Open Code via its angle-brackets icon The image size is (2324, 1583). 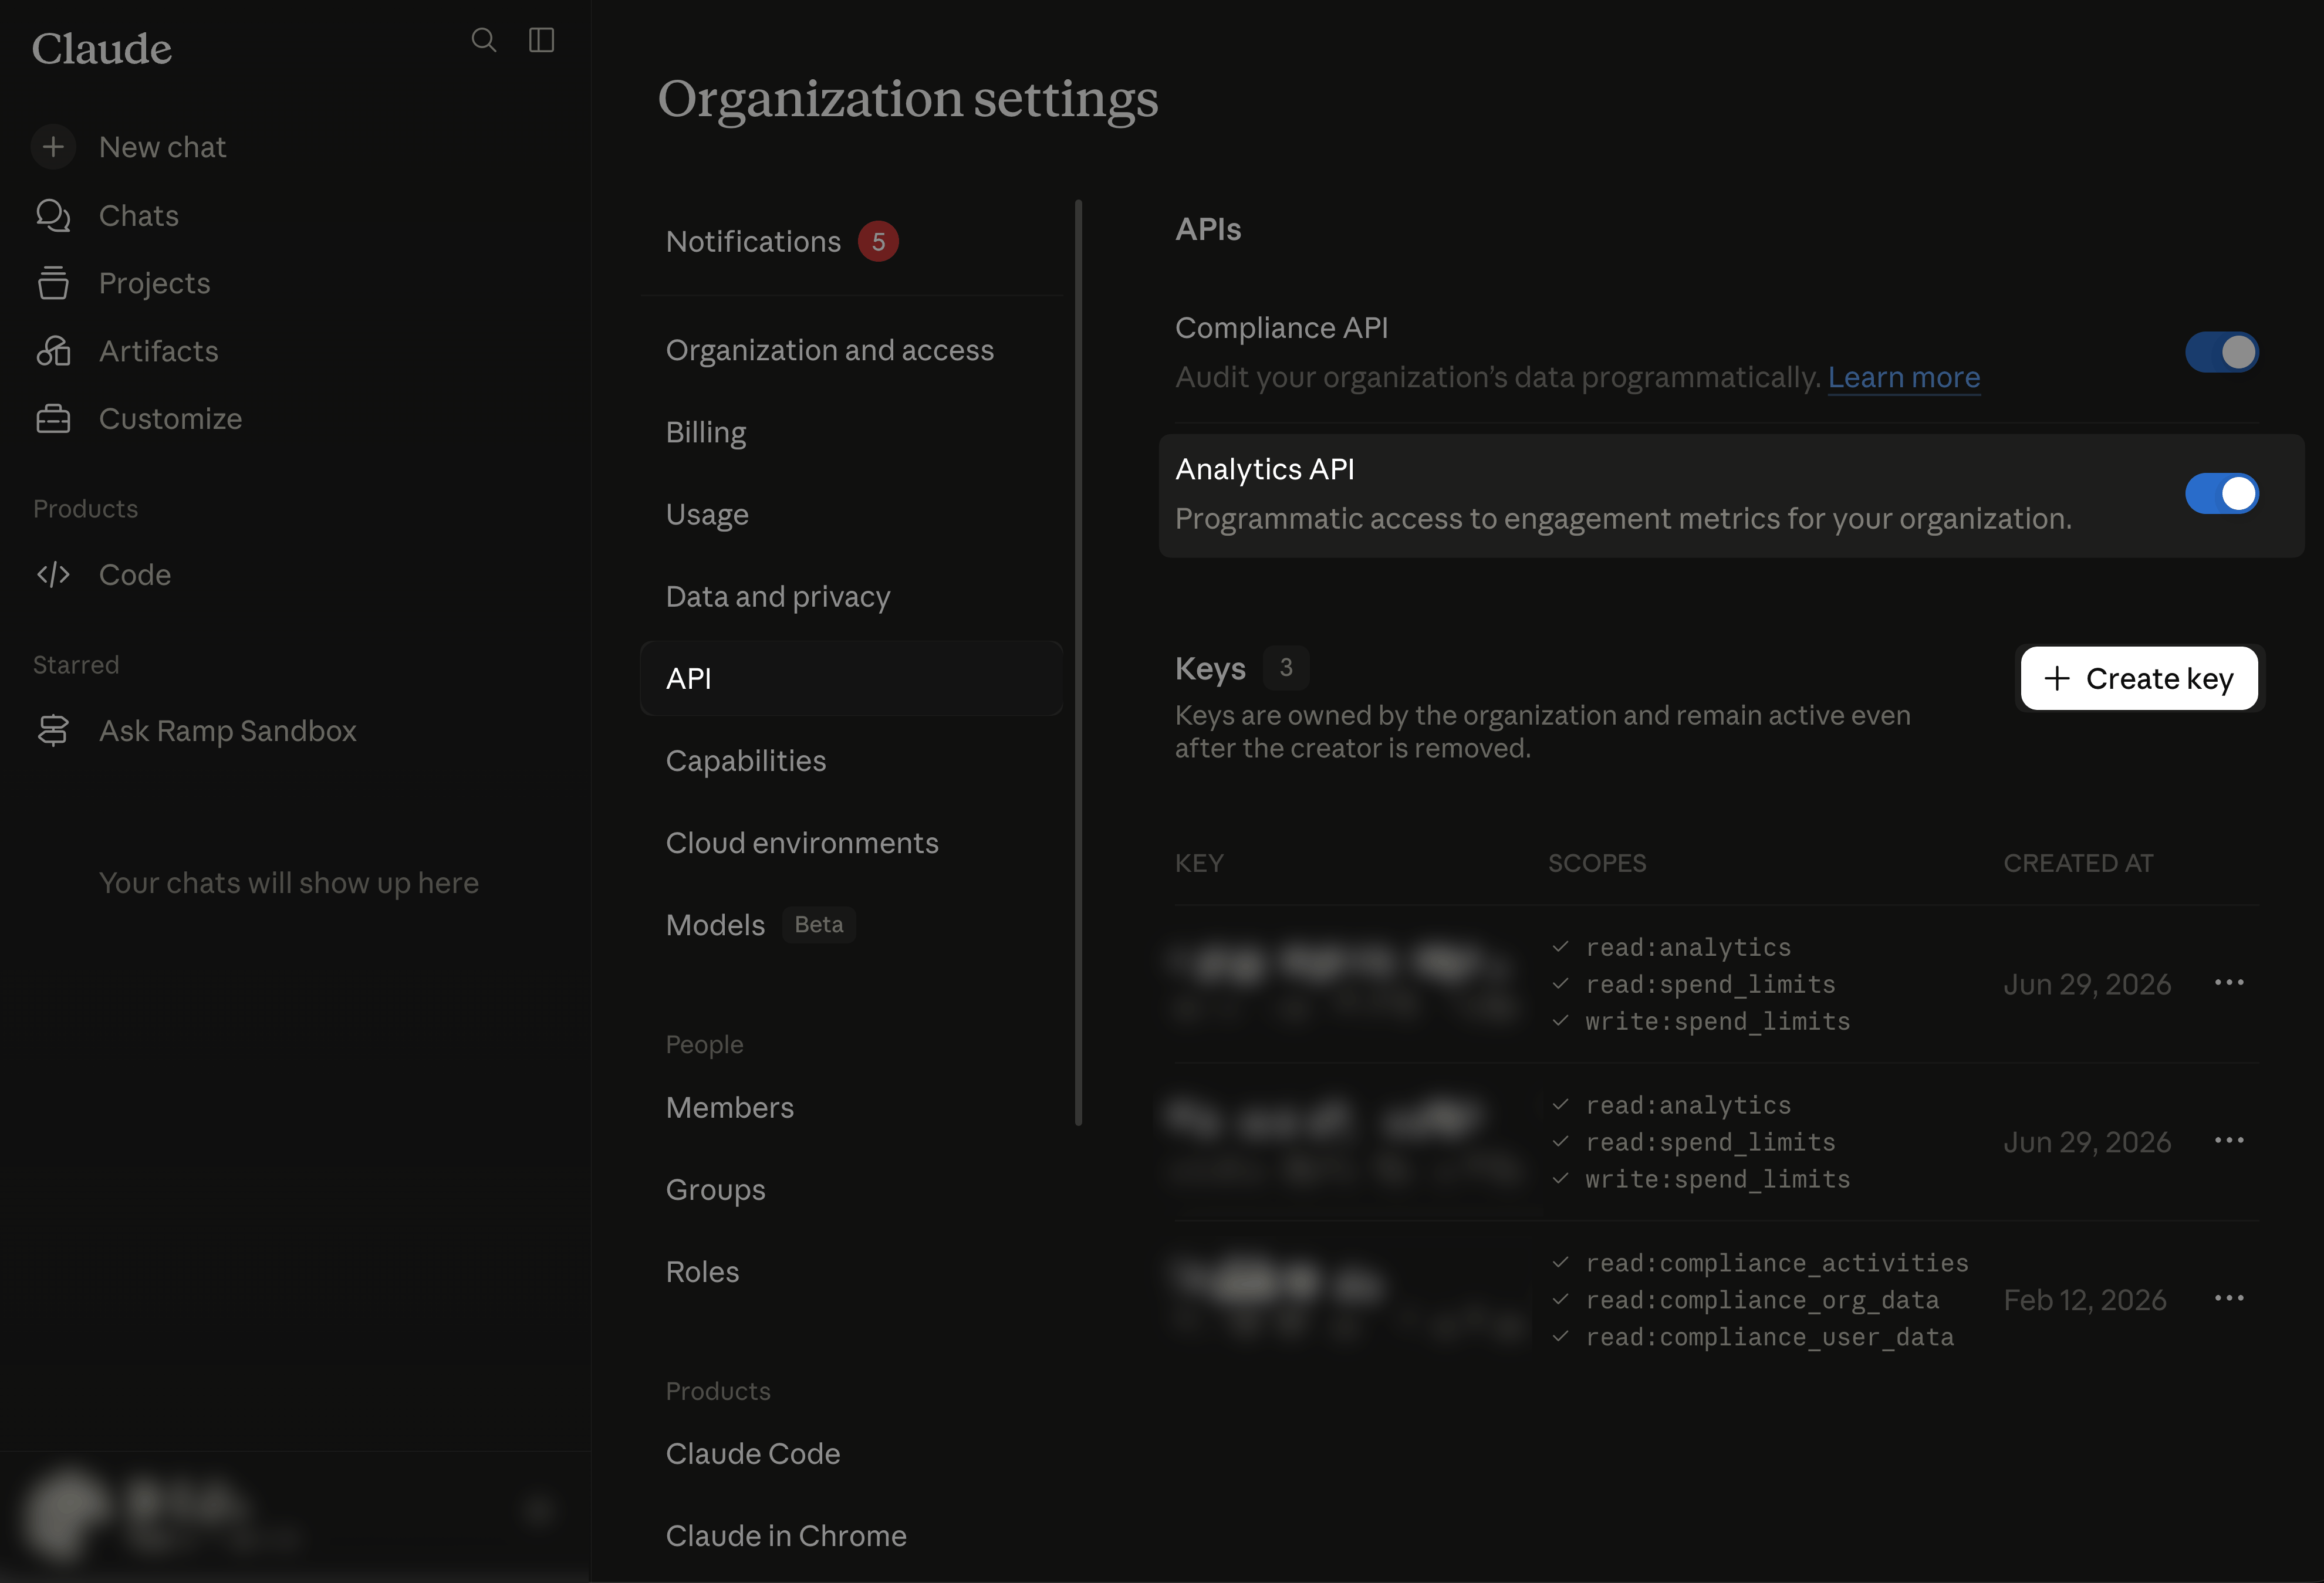(53, 575)
